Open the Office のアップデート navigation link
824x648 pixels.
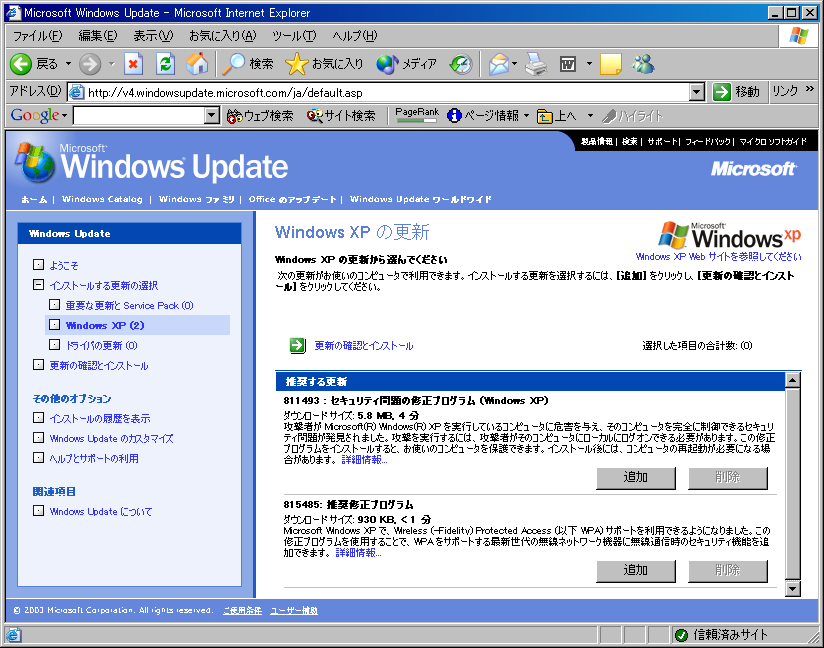(292, 199)
